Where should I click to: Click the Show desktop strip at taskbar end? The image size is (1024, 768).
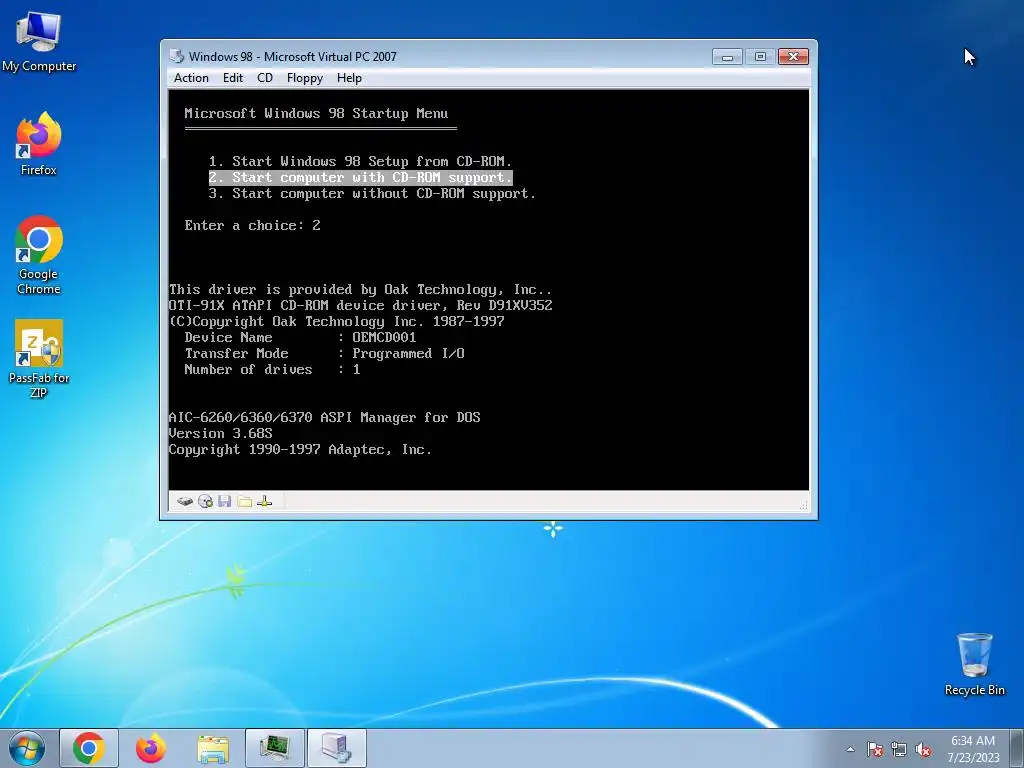click(x=1017, y=748)
